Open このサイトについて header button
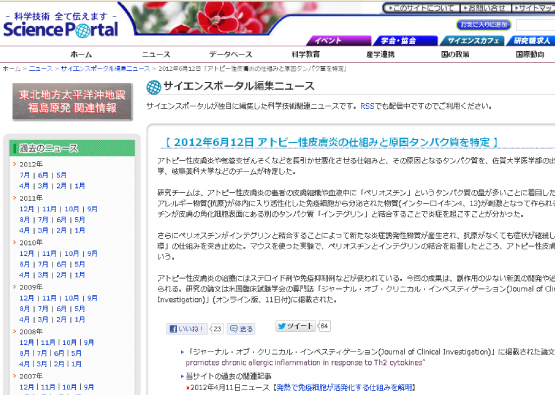Screen dimensions: 555x395 click(x=422, y=8)
